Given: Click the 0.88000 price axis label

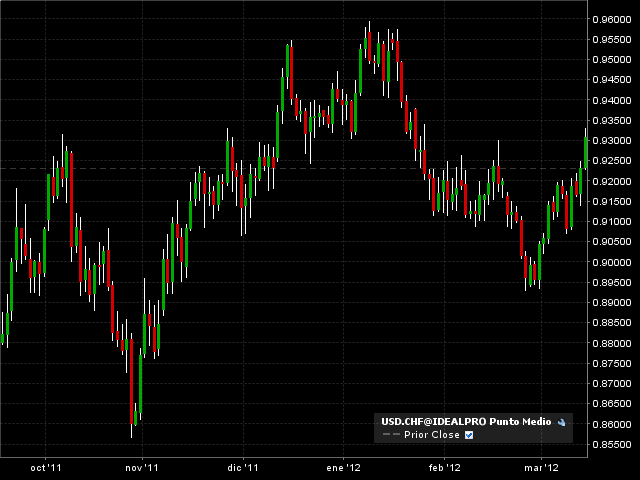Looking at the screenshot, I should pos(612,343).
